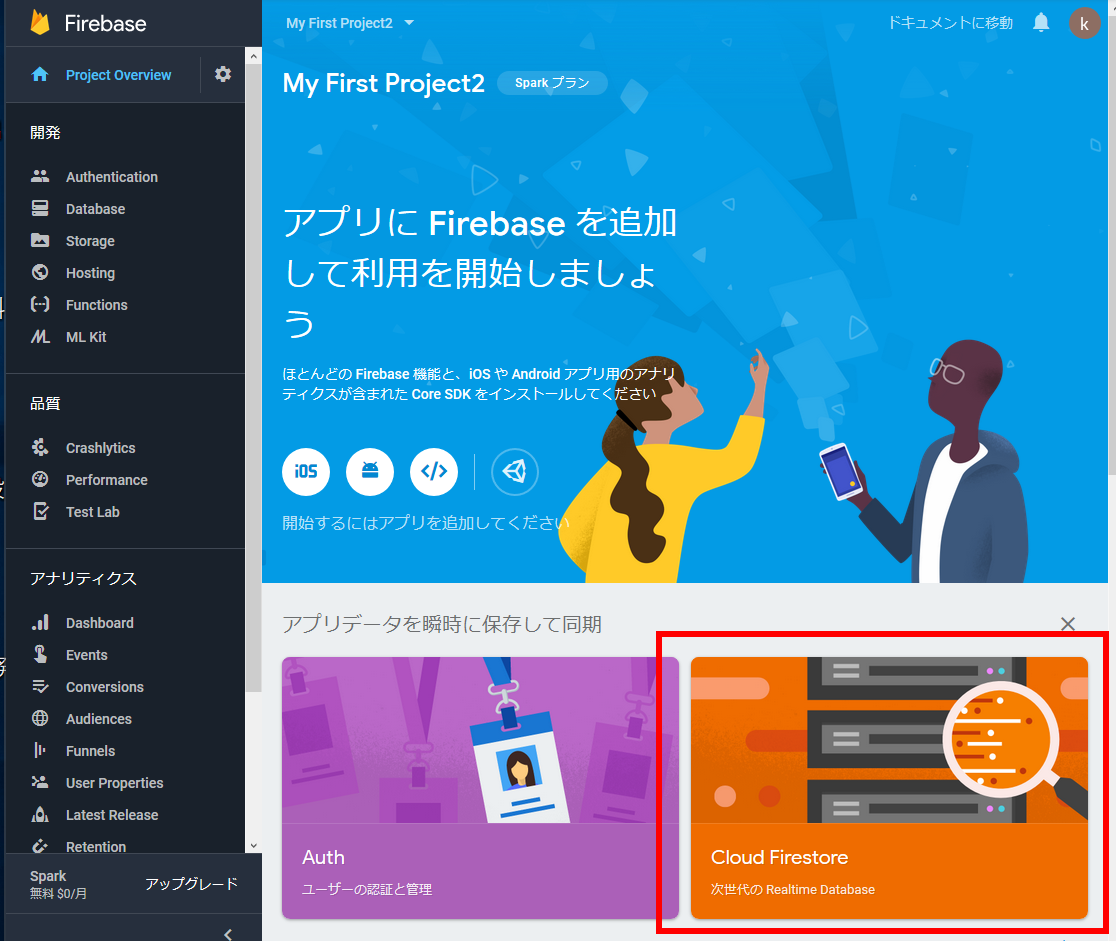
Task: Click the Authentication people icon
Action: point(40,176)
